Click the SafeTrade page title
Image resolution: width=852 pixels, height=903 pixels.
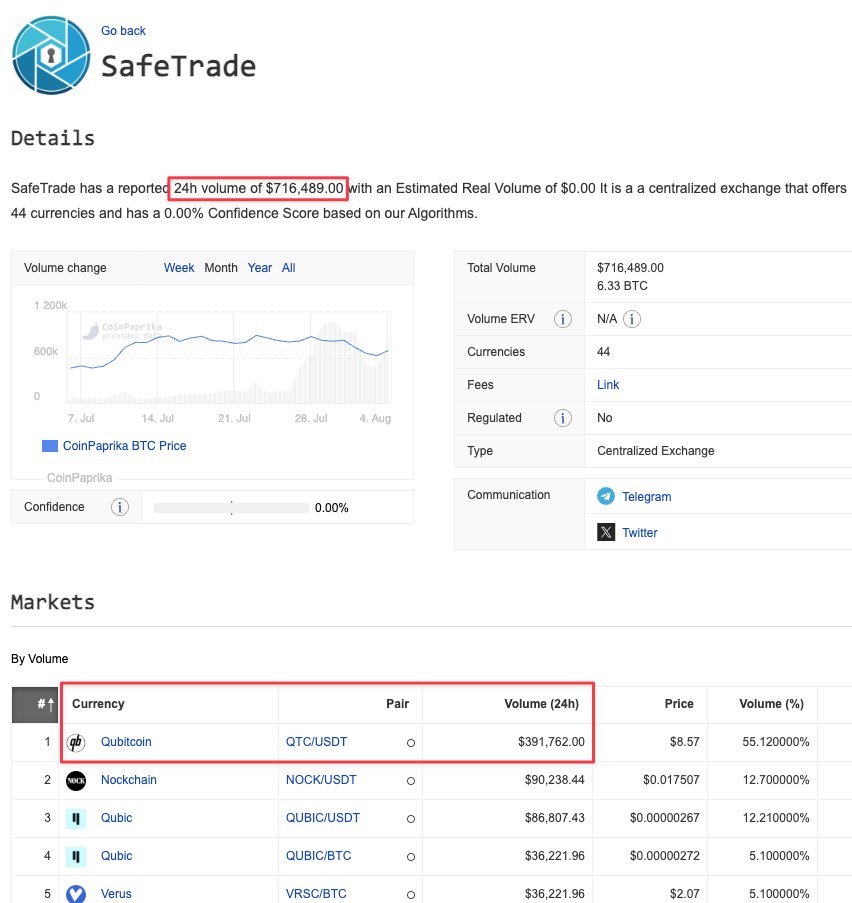click(179, 66)
